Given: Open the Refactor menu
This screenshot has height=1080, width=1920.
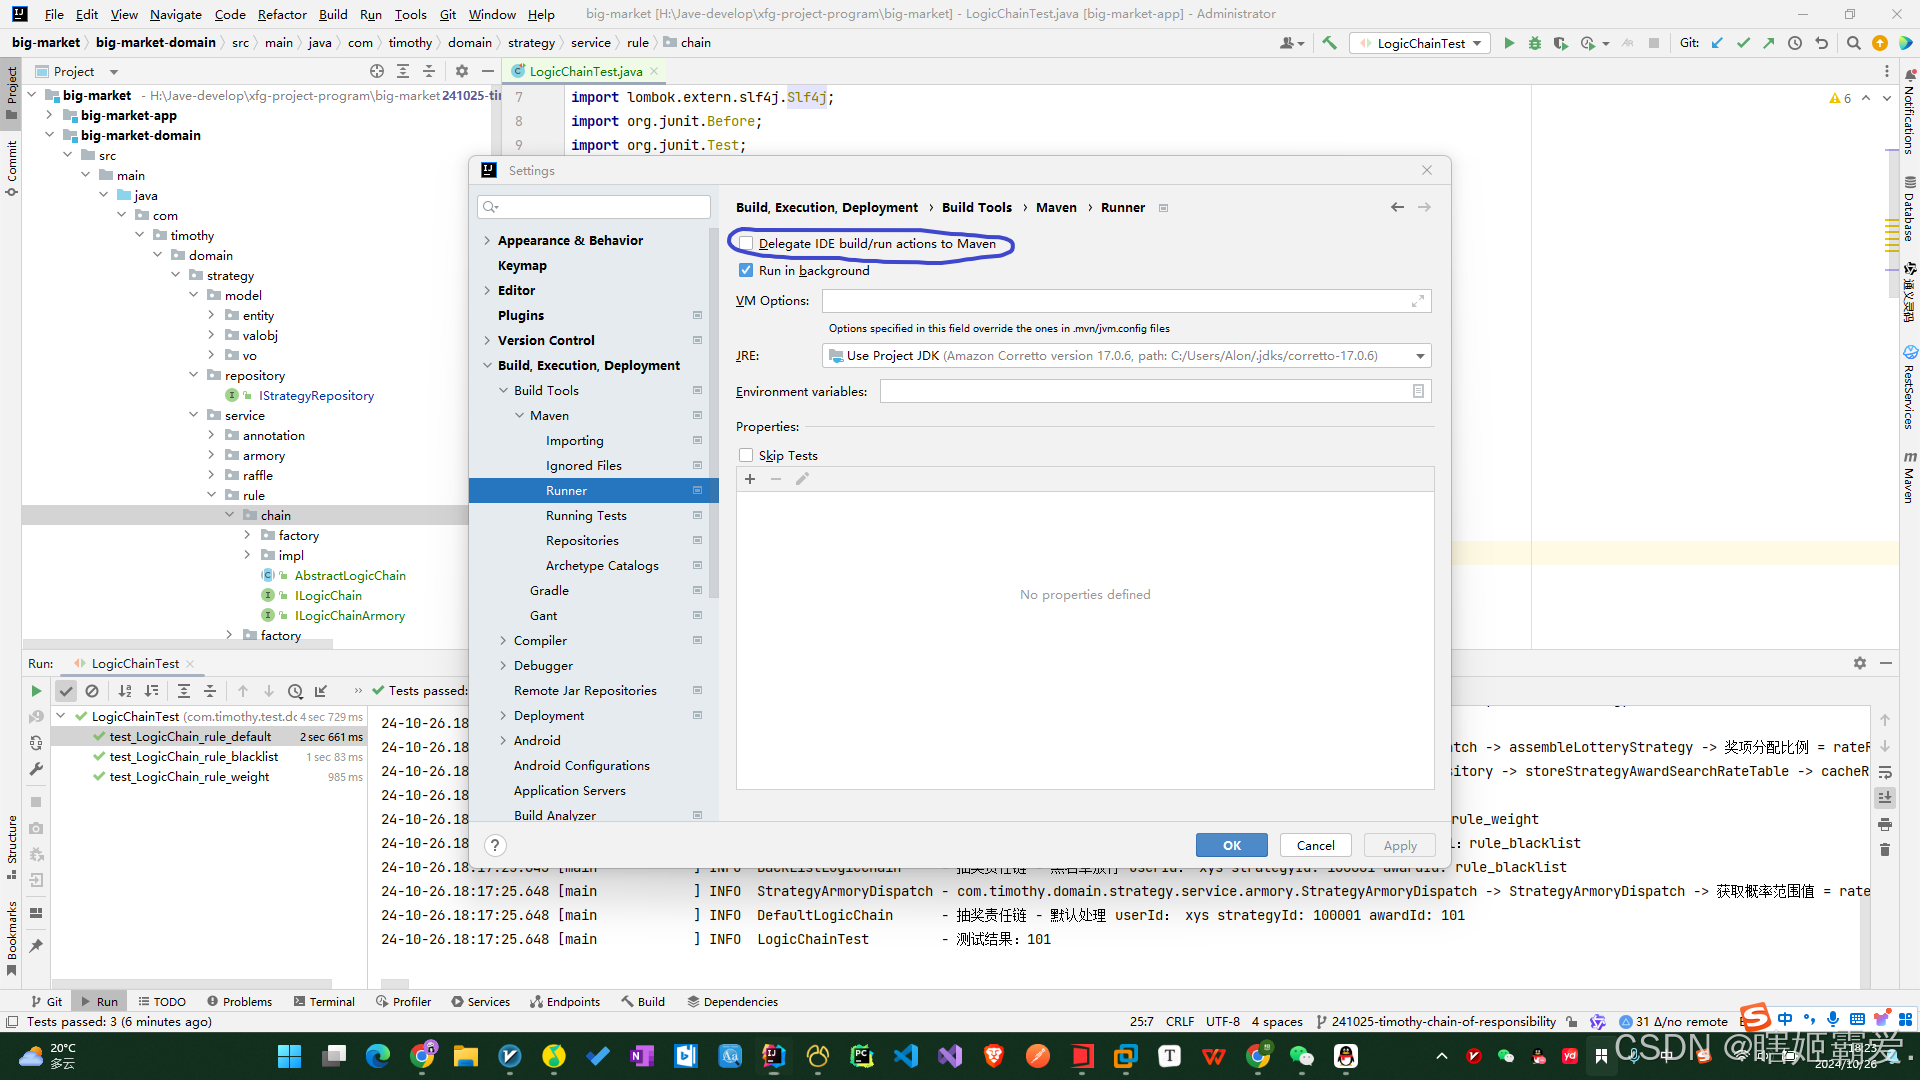Looking at the screenshot, I should [x=281, y=14].
